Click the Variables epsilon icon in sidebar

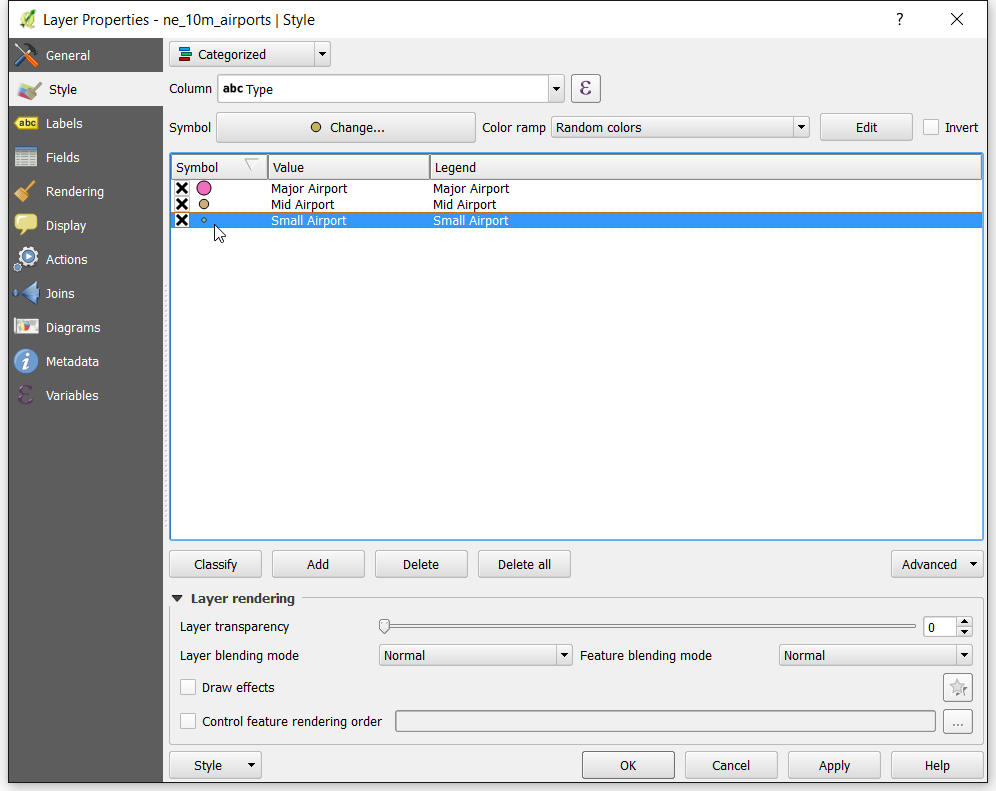coord(26,395)
